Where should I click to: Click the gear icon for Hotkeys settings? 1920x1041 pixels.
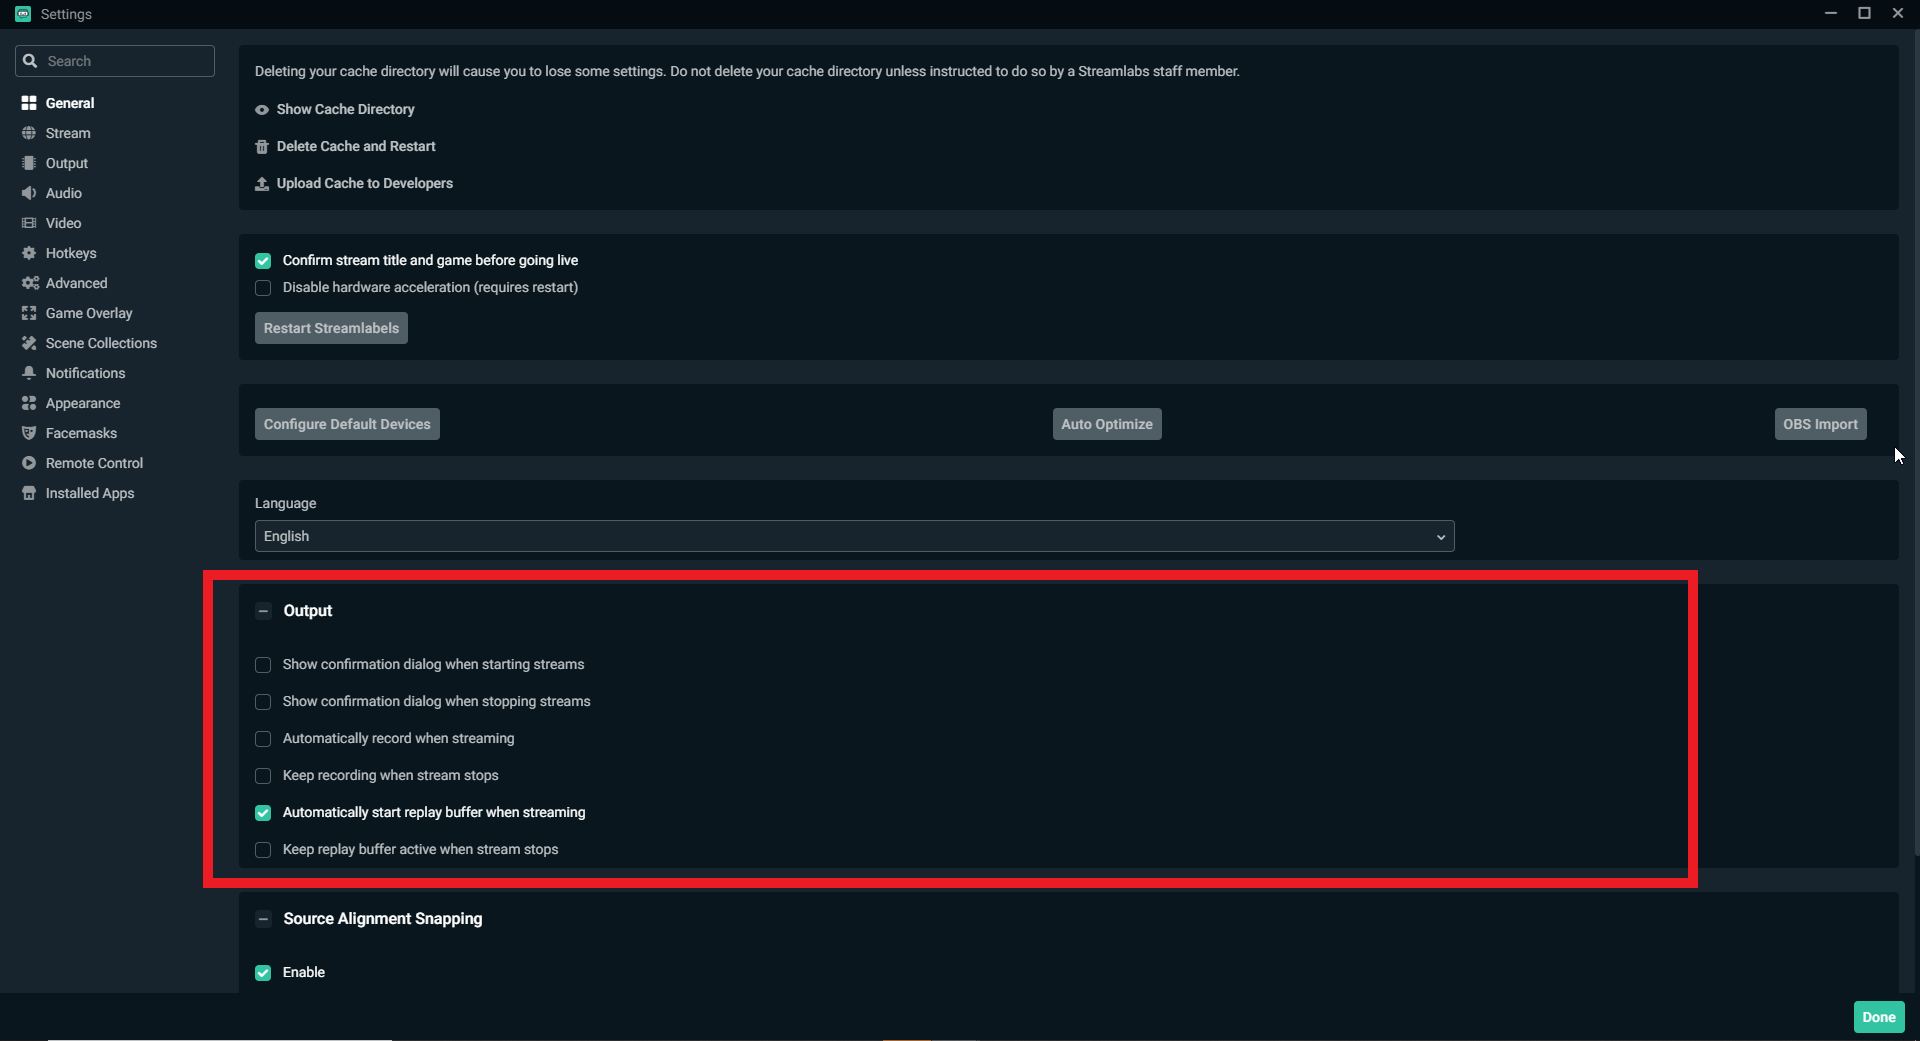click(x=29, y=253)
